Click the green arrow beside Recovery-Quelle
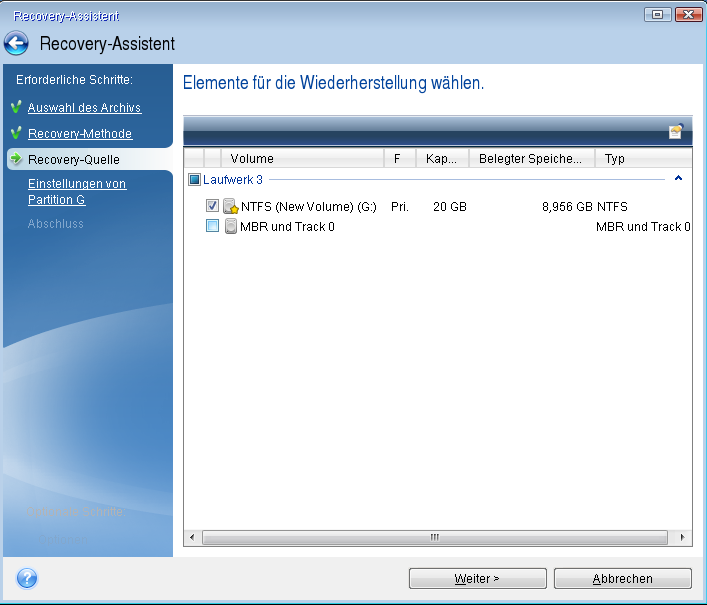This screenshot has height=605, width=707. pyautogui.click(x=16, y=159)
